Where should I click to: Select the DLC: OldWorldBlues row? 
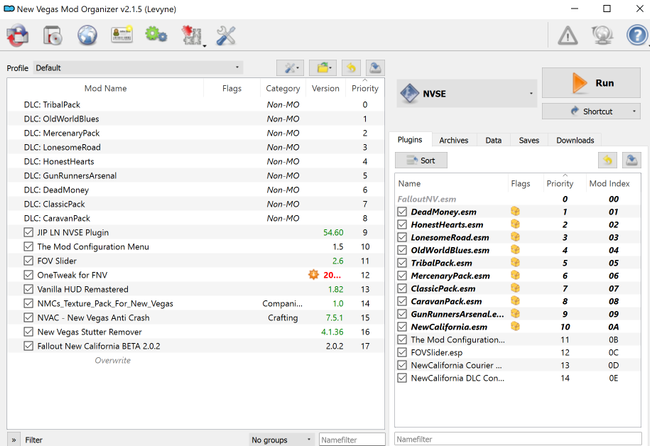click(196, 119)
